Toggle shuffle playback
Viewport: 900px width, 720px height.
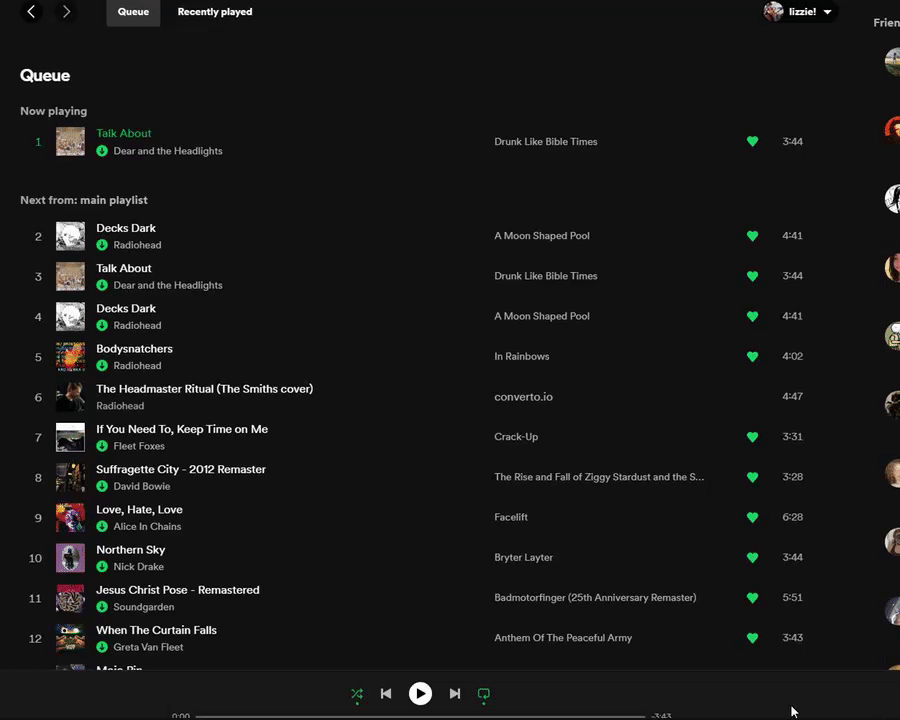point(357,694)
